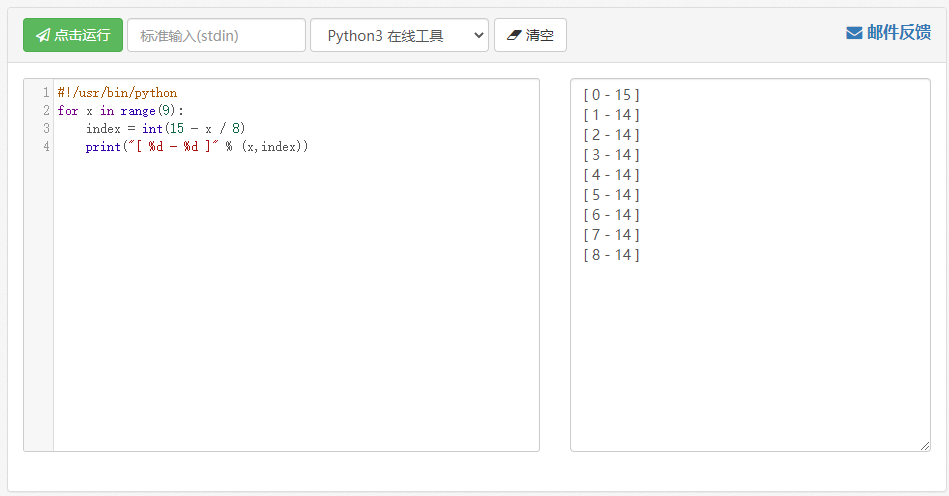Place cursor in the for x in range(9) line
This screenshot has width=949, height=496.
[120, 111]
